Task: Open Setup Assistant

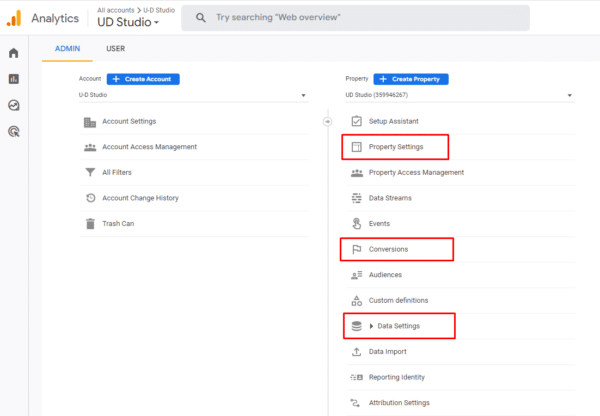Action: click(394, 121)
